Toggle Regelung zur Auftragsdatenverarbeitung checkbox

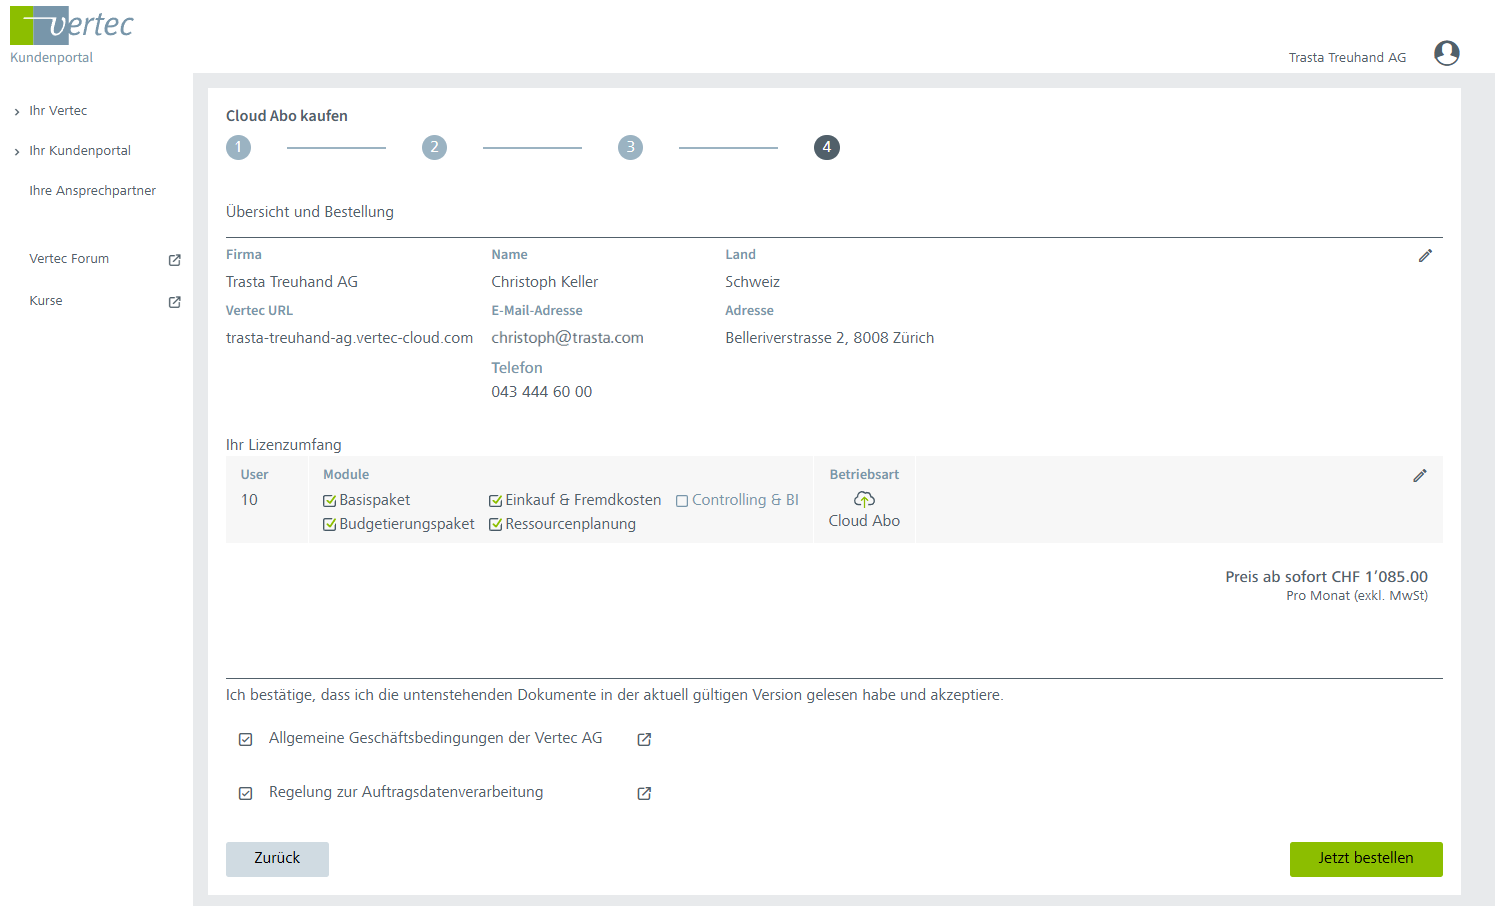click(245, 793)
